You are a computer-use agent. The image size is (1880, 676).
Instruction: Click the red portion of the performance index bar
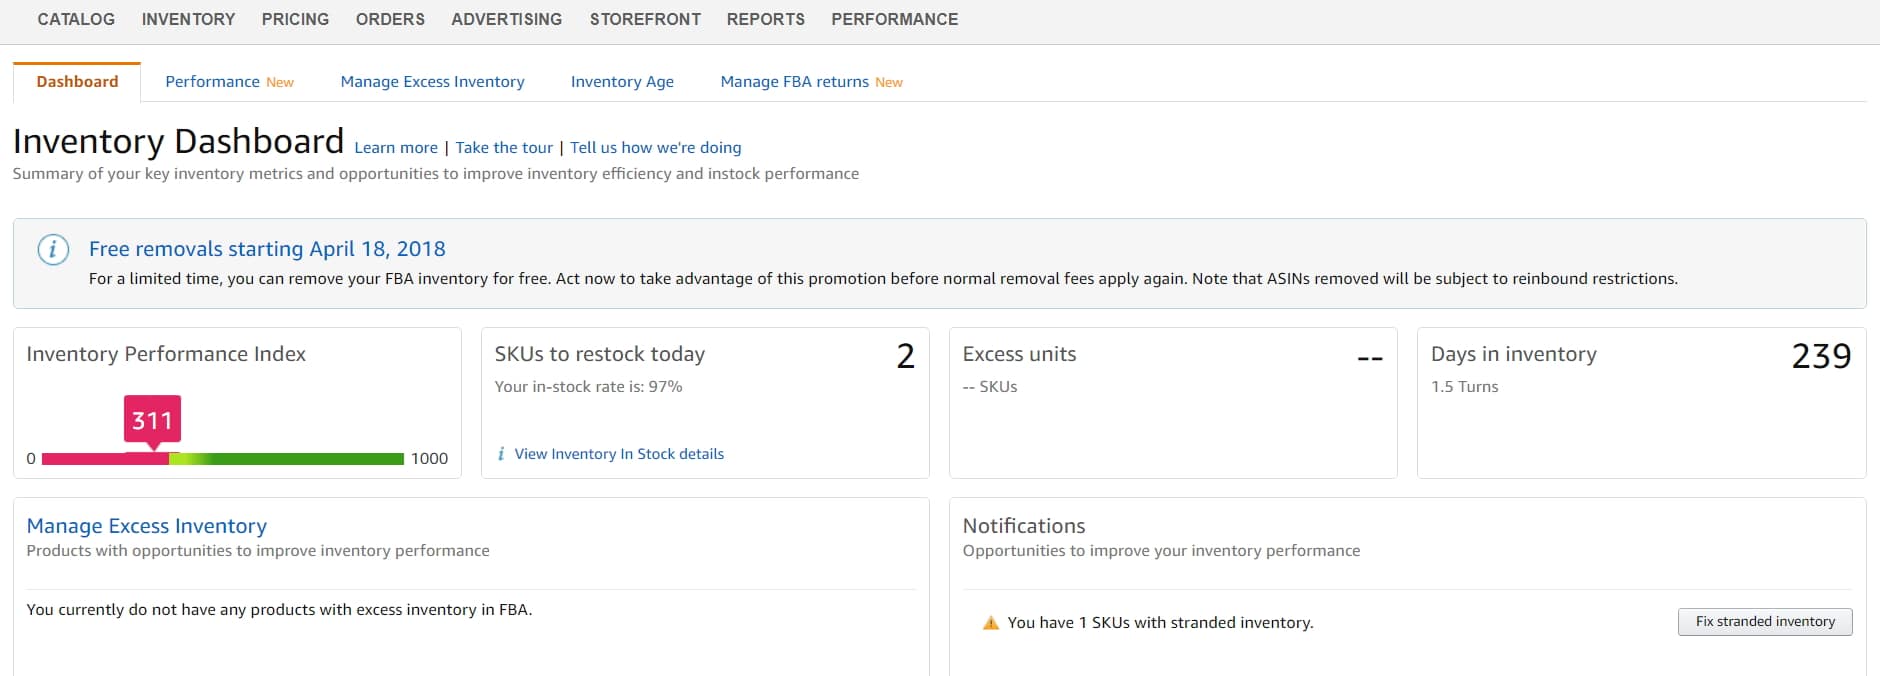pyautogui.click(x=105, y=459)
